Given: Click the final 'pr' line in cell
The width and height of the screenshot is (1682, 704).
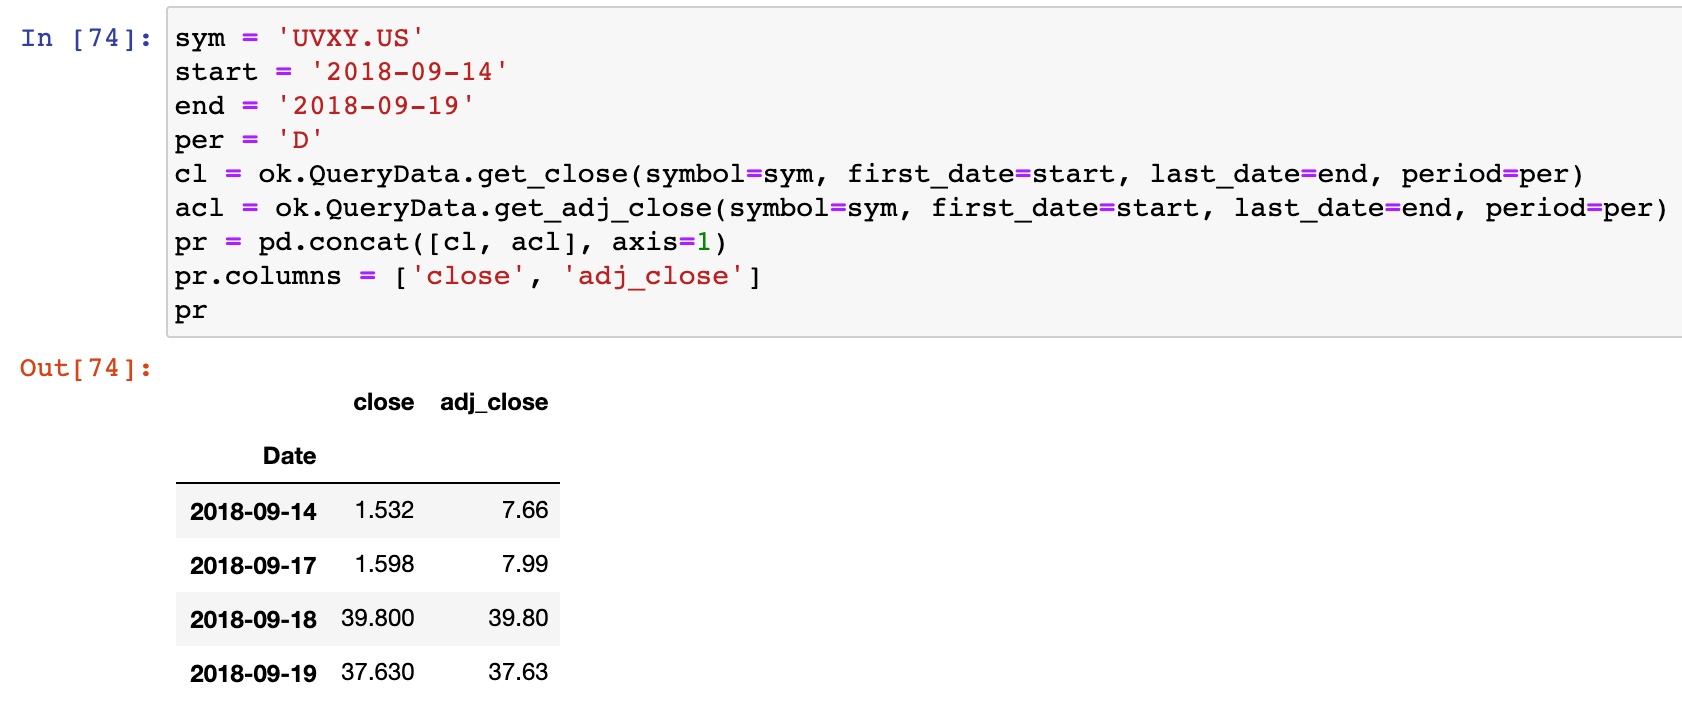Looking at the screenshot, I should click(191, 311).
